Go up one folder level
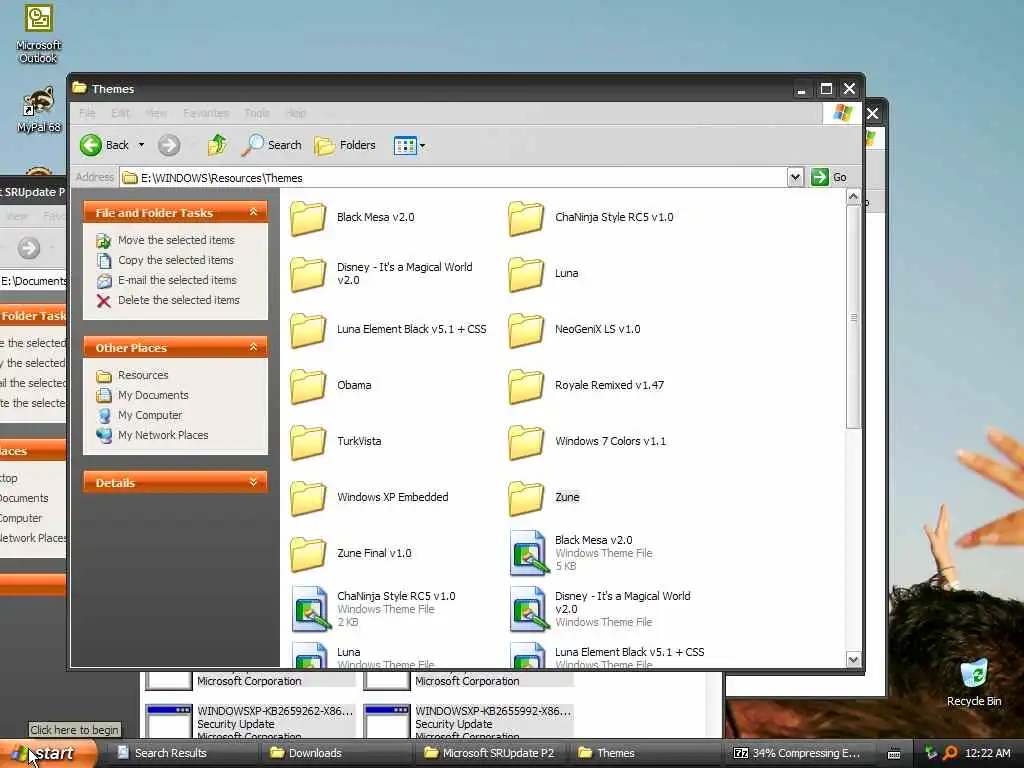 pos(217,145)
